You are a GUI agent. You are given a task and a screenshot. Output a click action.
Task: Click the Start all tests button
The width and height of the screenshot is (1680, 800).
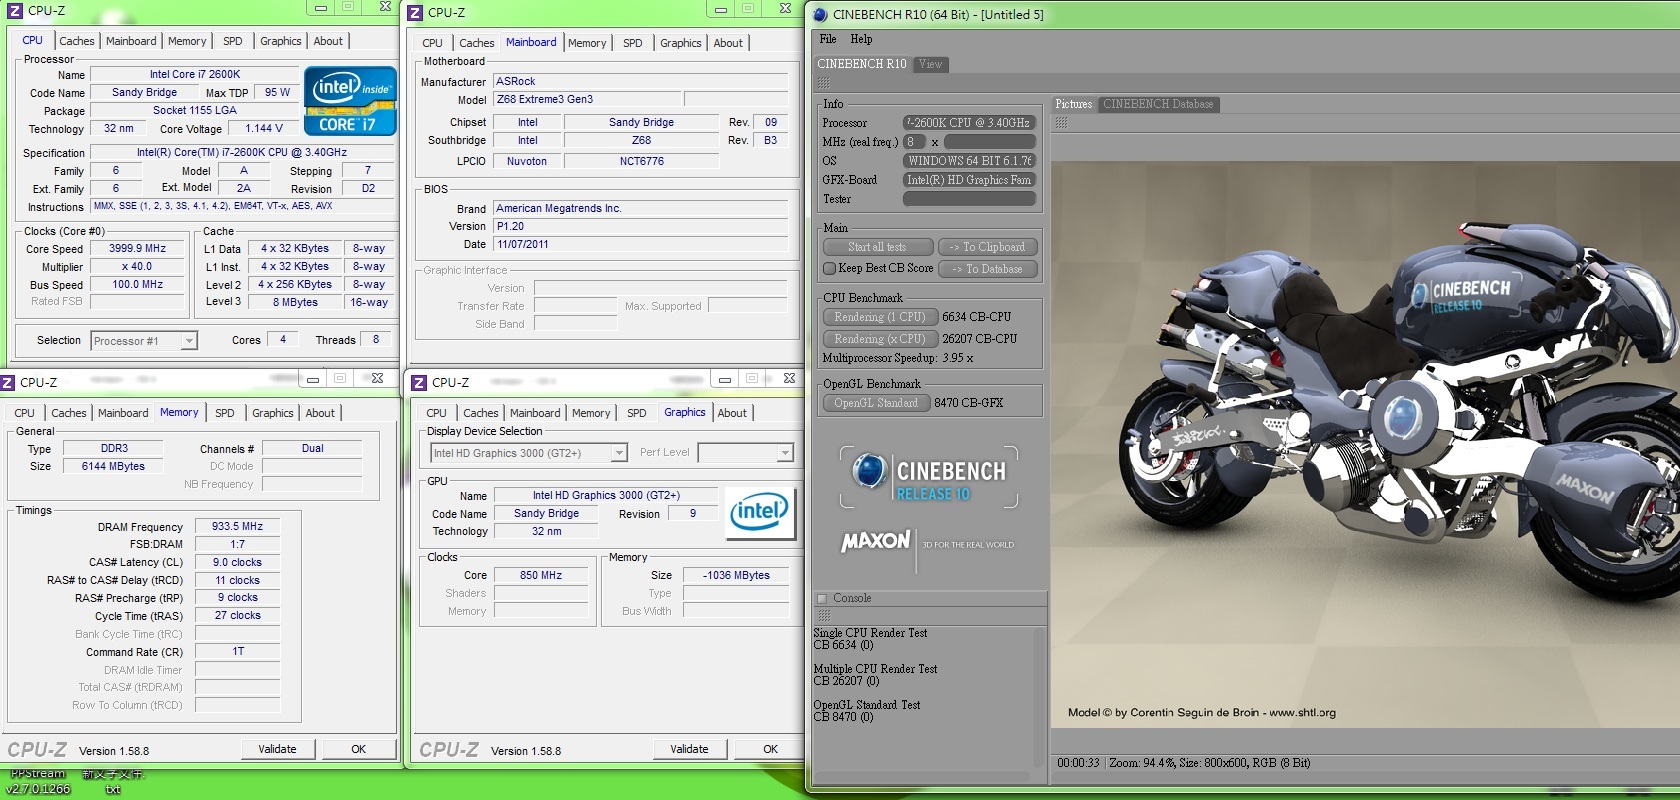pos(878,247)
